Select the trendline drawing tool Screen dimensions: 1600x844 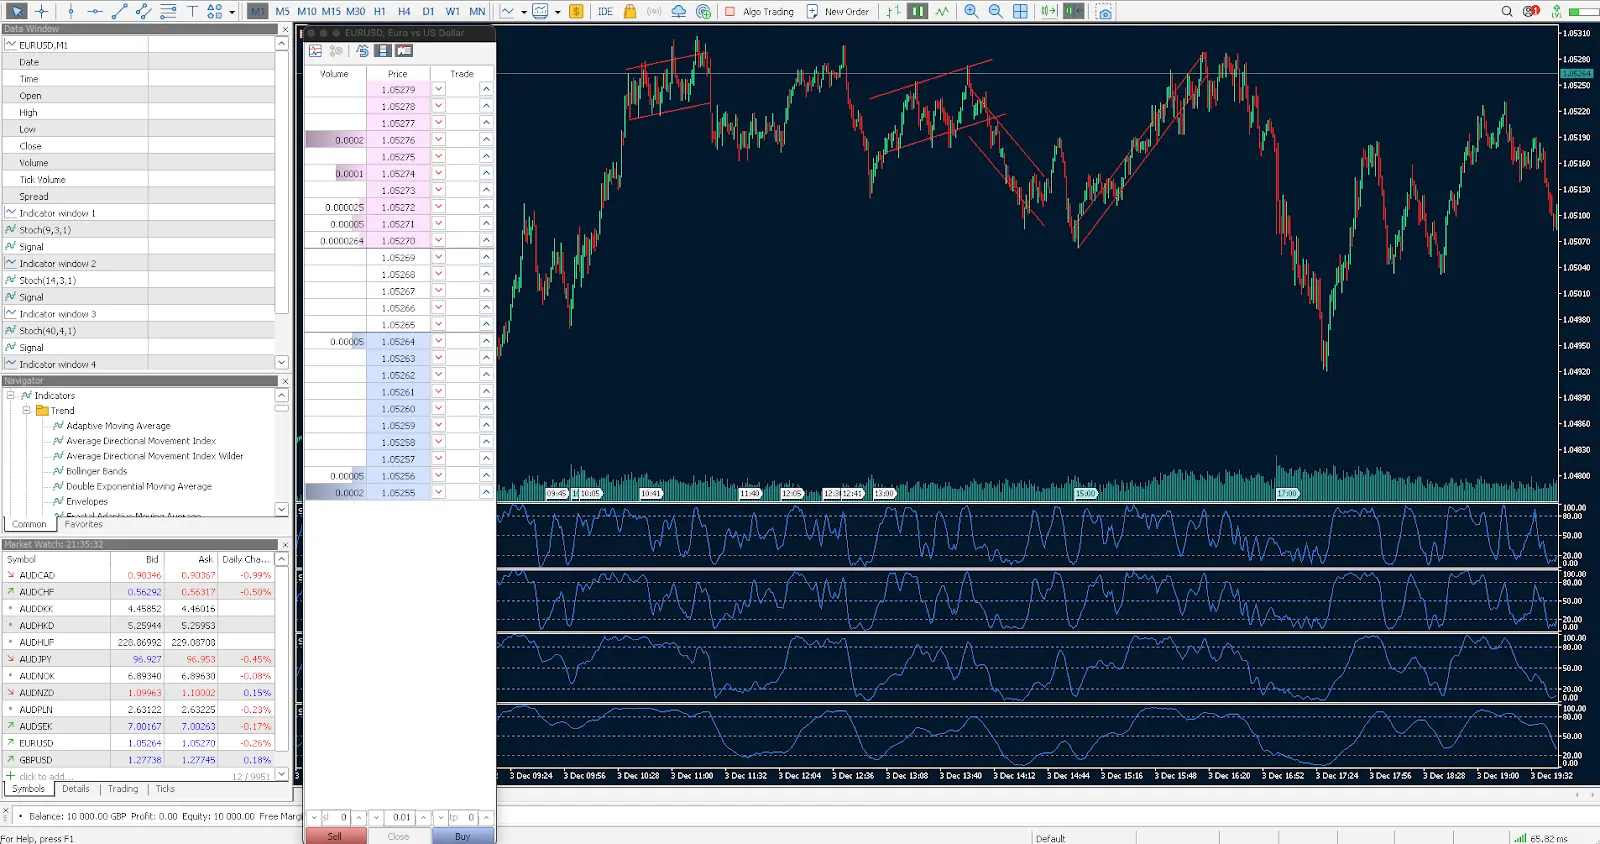[x=119, y=11]
